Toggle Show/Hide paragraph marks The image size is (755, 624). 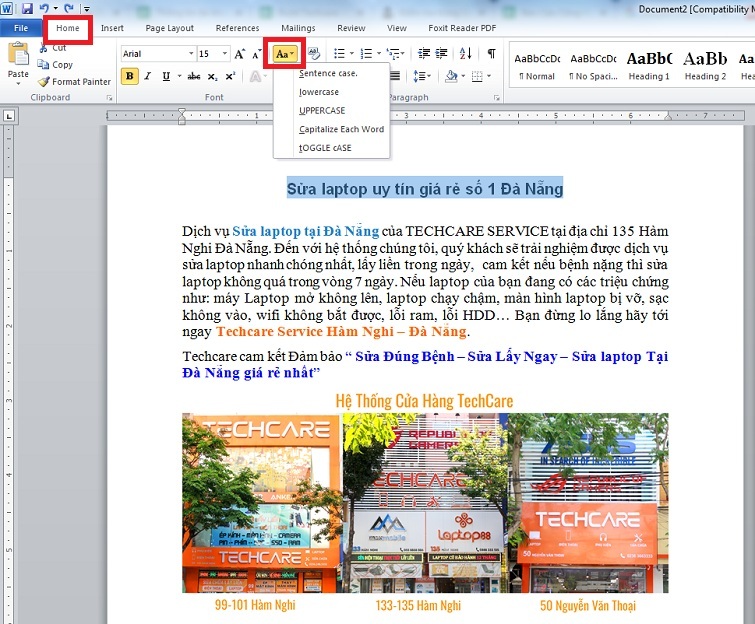tap(492, 53)
